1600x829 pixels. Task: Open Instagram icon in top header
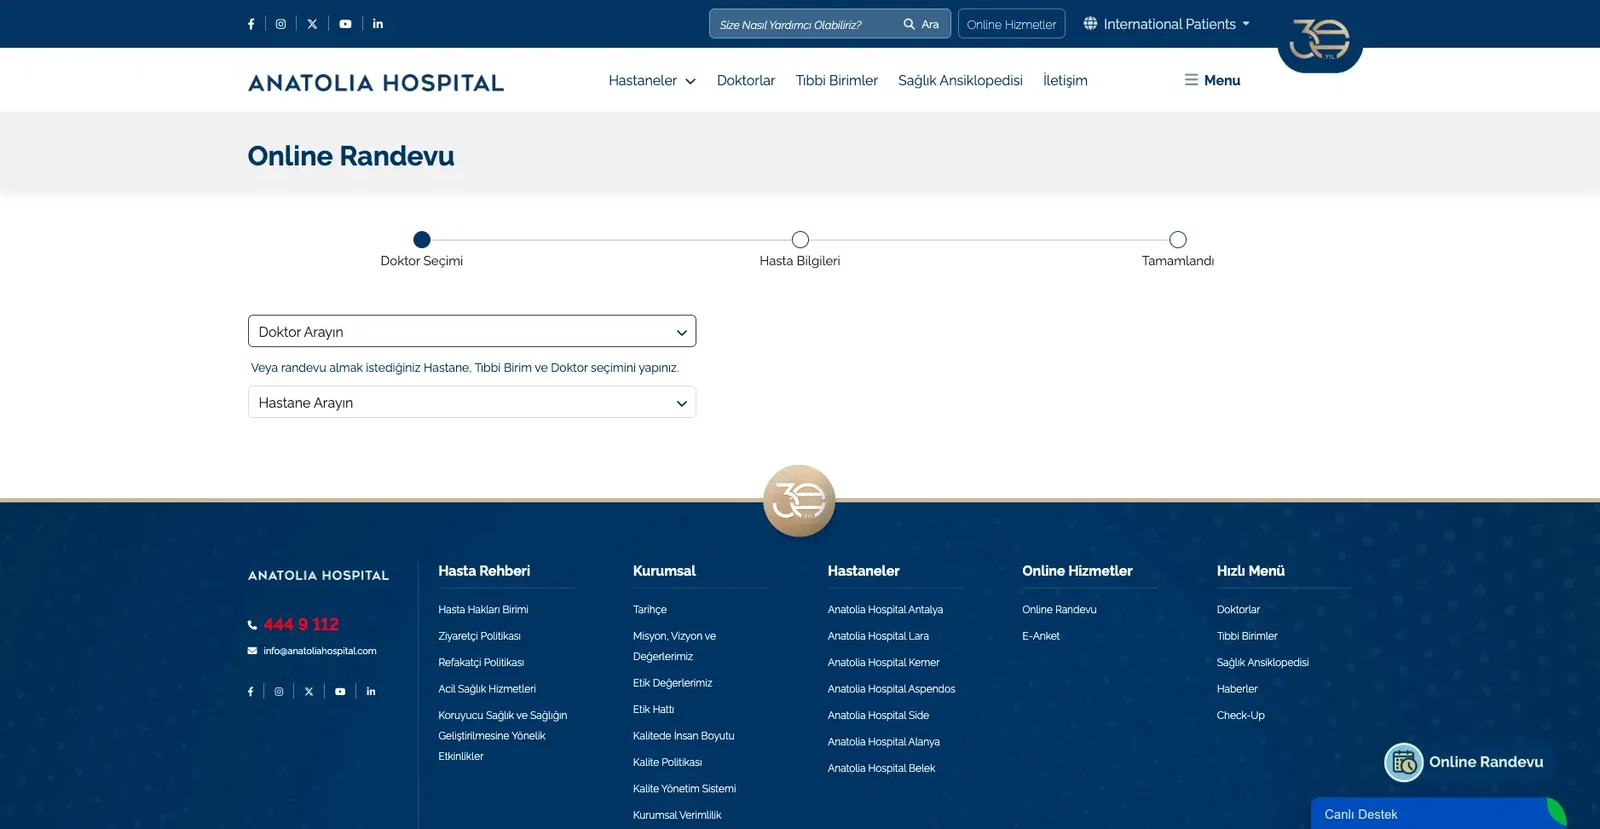click(x=281, y=24)
